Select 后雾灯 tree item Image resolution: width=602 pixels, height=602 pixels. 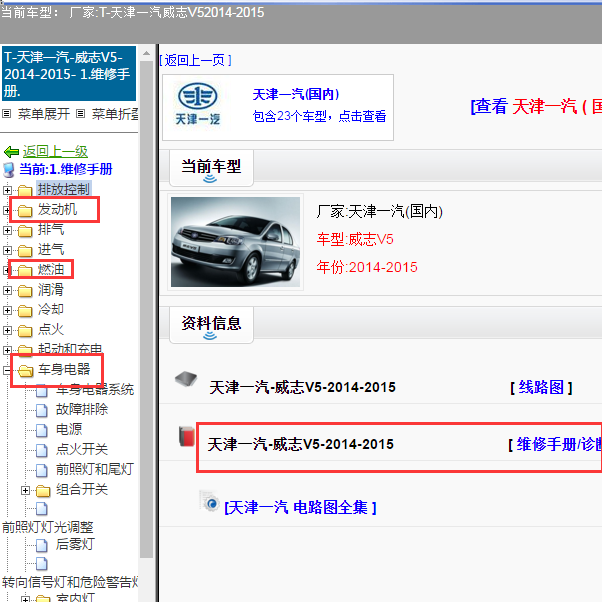pos(75,545)
